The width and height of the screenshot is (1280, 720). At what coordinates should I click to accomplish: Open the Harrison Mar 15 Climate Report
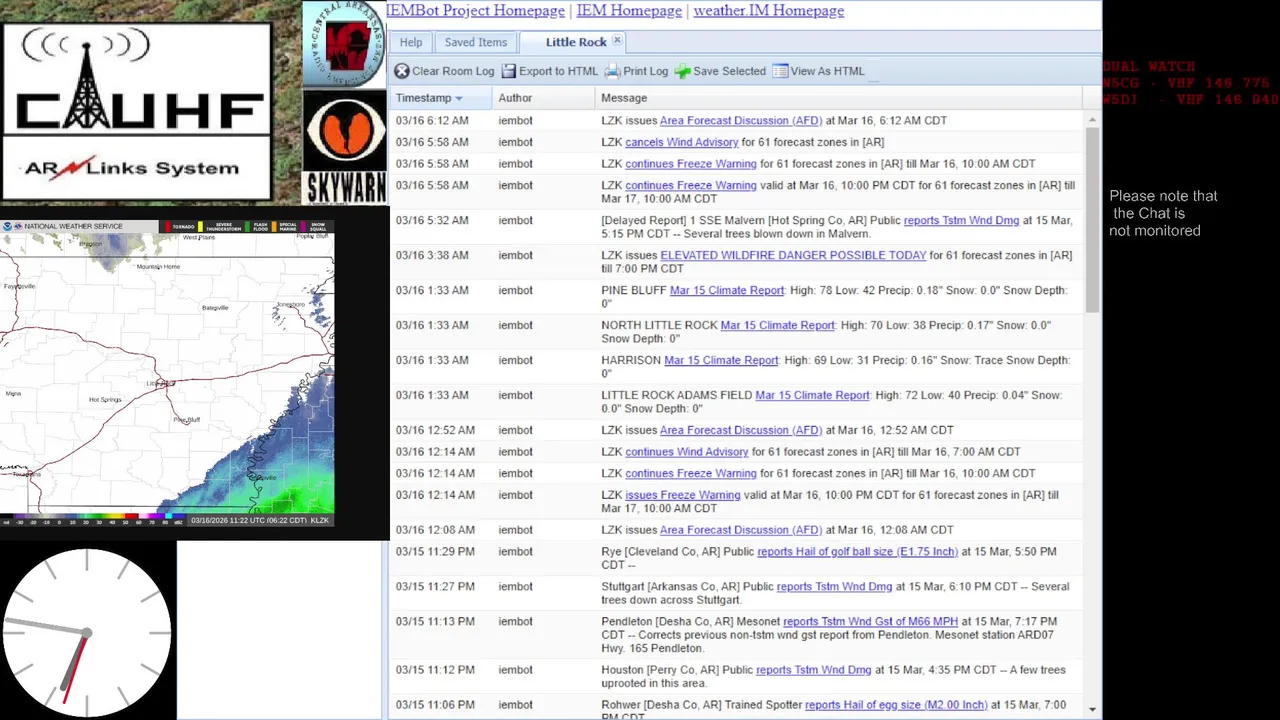[x=721, y=360]
